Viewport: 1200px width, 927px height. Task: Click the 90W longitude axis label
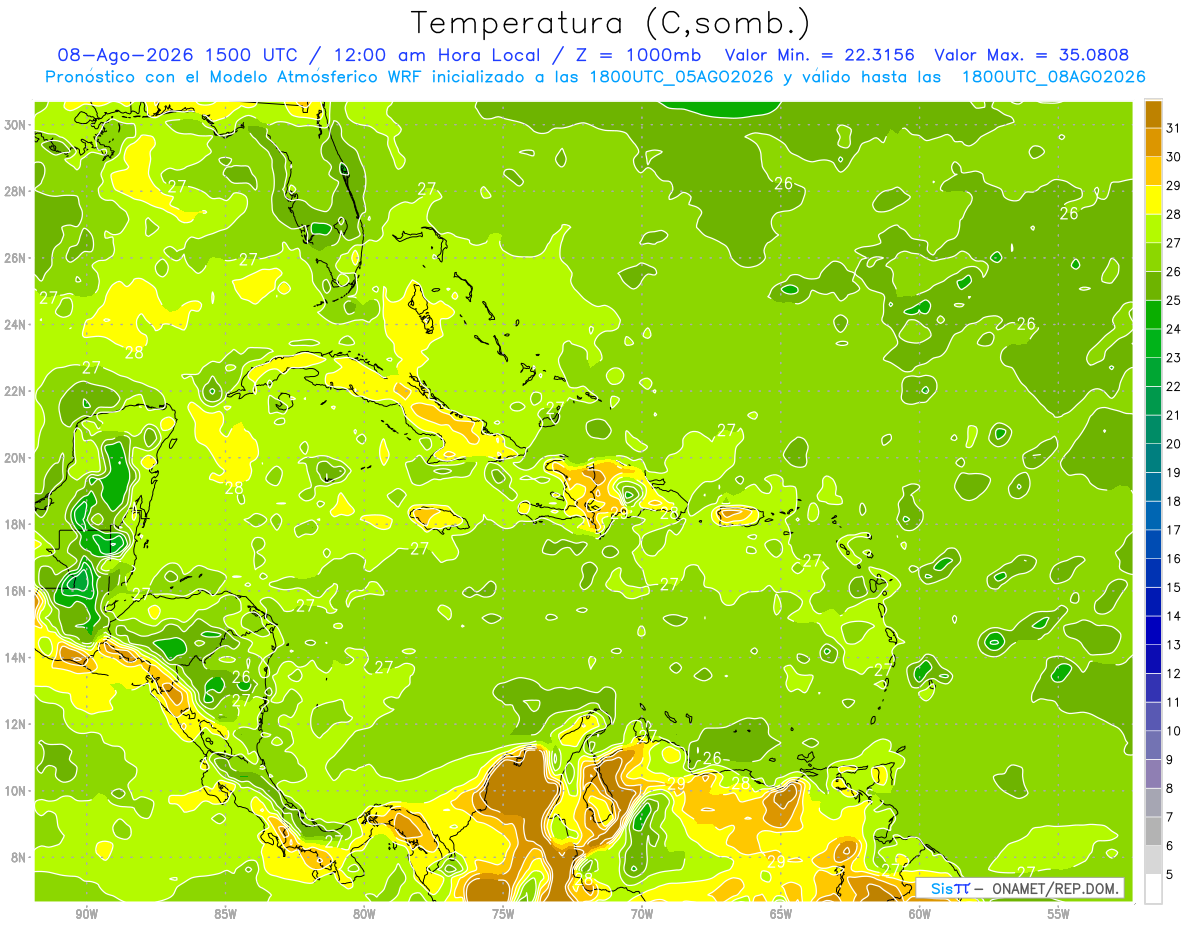(86, 913)
